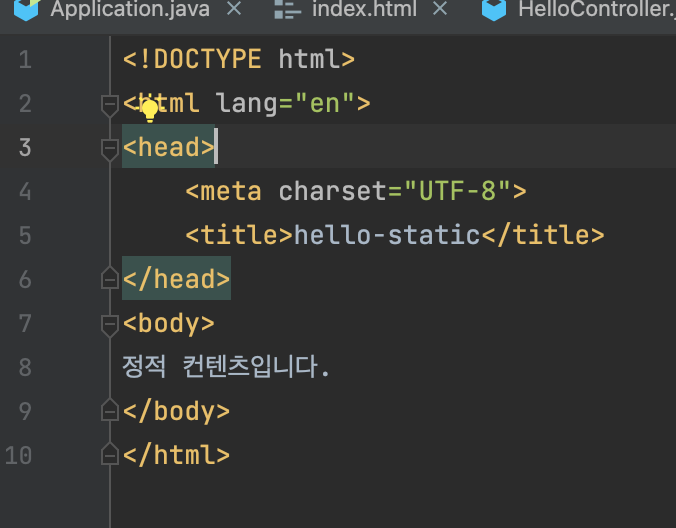This screenshot has height=528, width=676.
Task: Click fold end marker at closing html tag
Action: (x=110, y=454)
